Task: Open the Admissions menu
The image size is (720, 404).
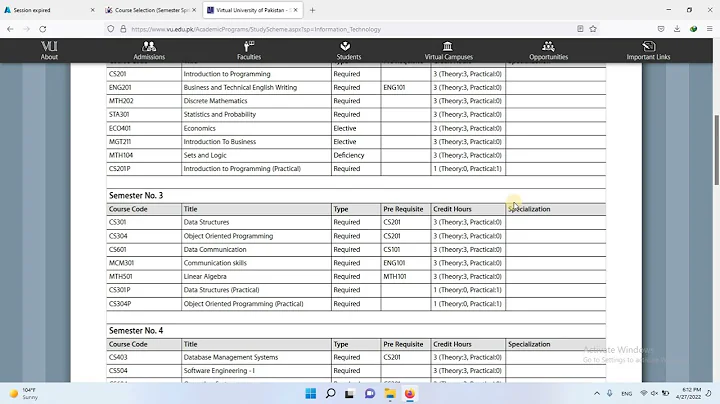Action: click(149, 50)
